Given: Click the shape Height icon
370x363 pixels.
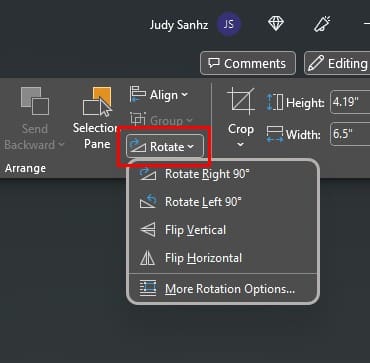Looking at the screenshot, I should (275, 102).
